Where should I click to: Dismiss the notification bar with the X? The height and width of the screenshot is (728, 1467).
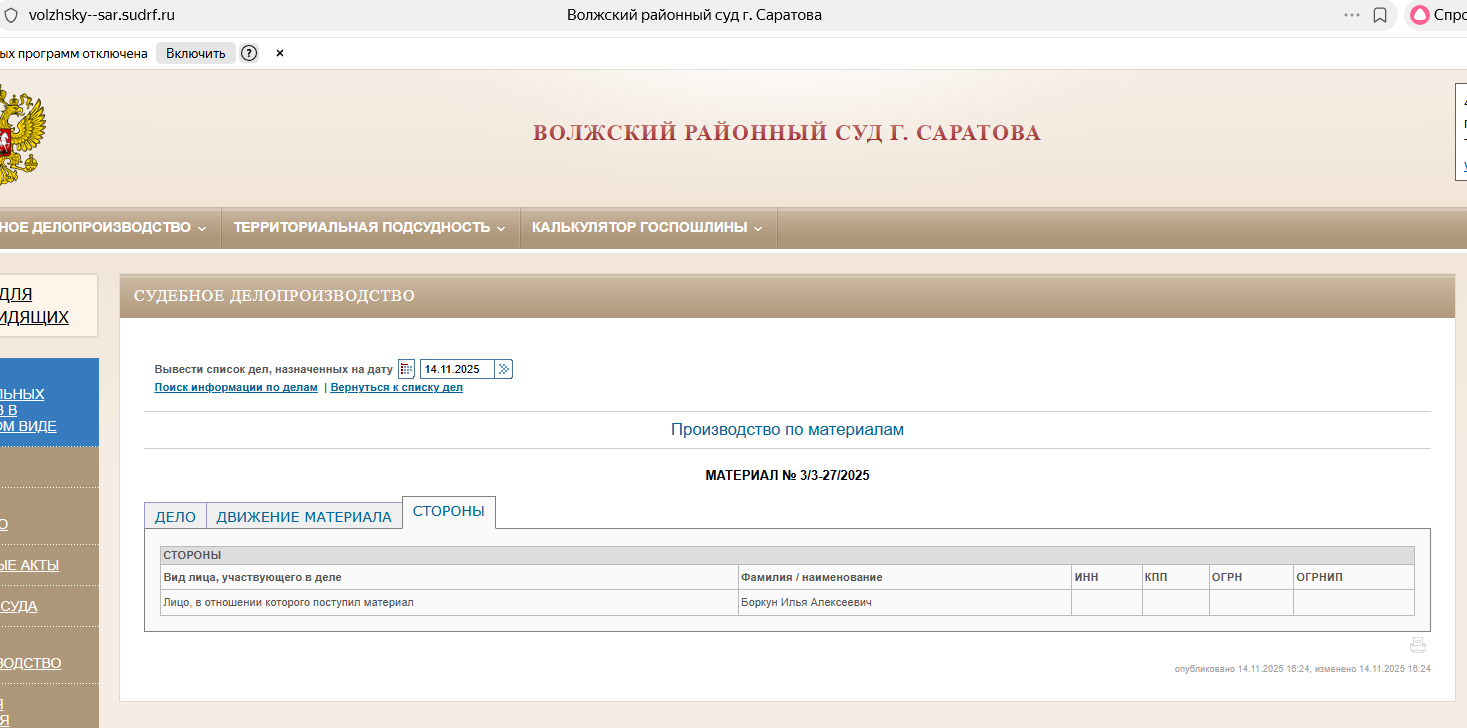(x=280, y=53)
